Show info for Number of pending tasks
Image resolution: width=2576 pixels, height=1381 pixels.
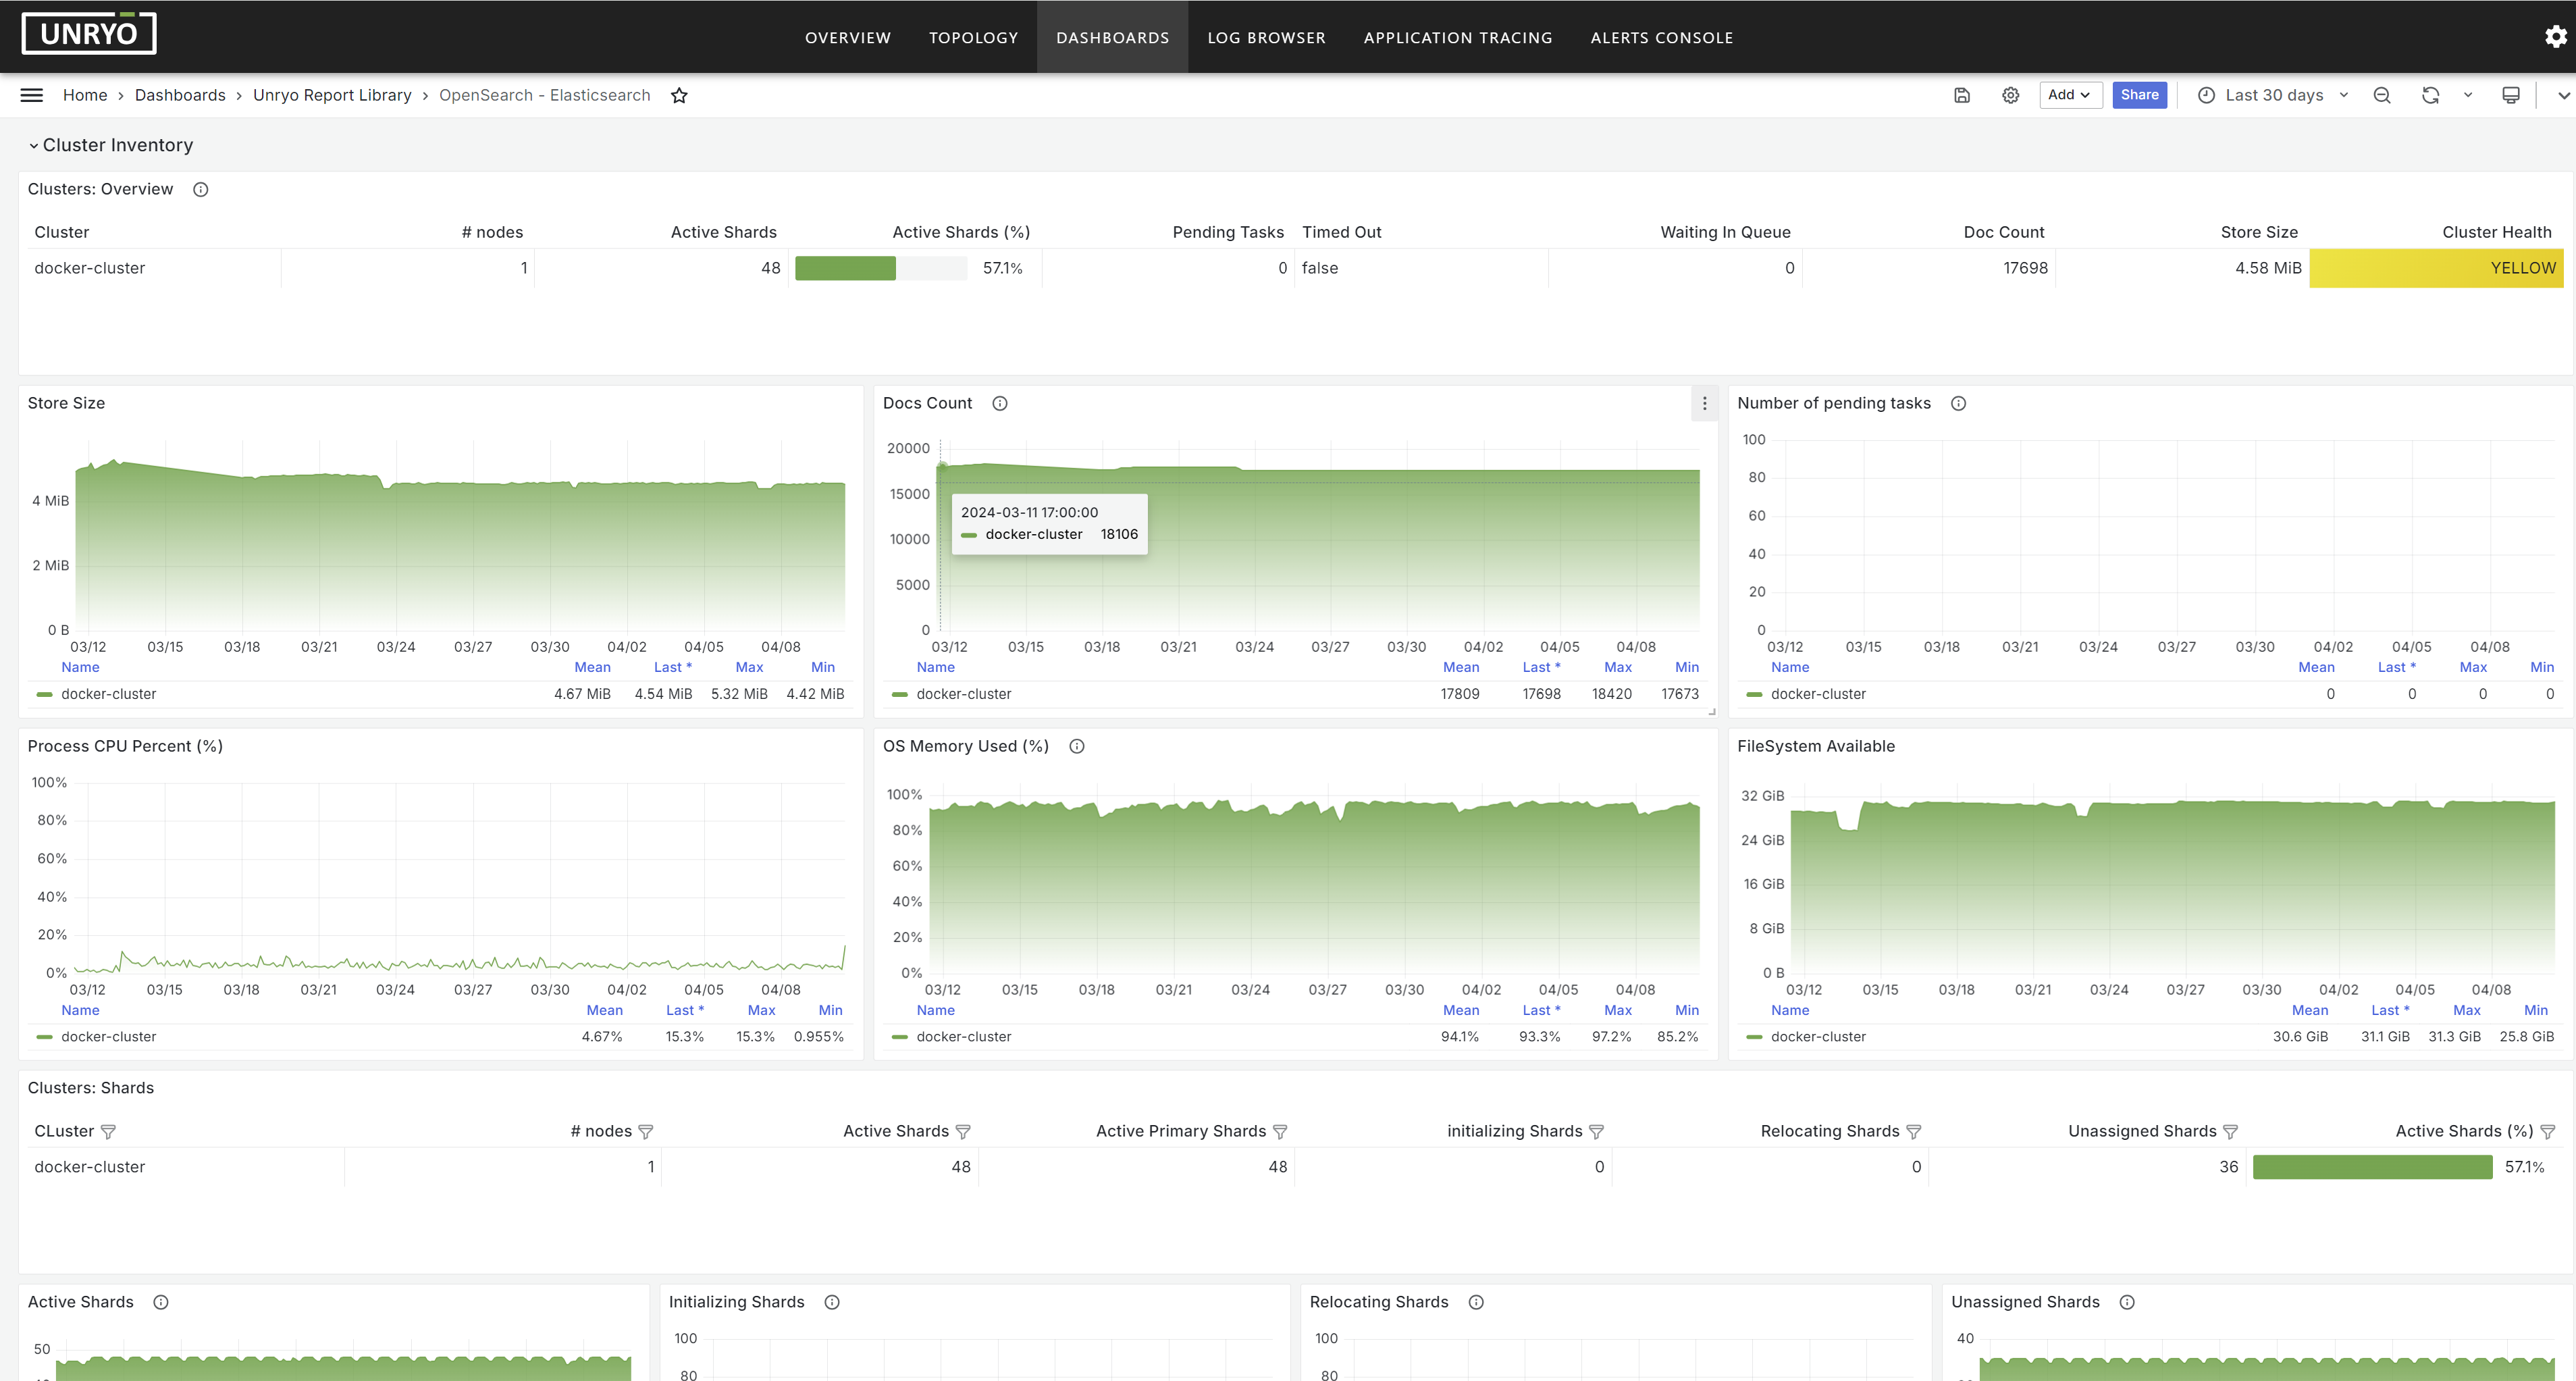(x=1958, y=403)
